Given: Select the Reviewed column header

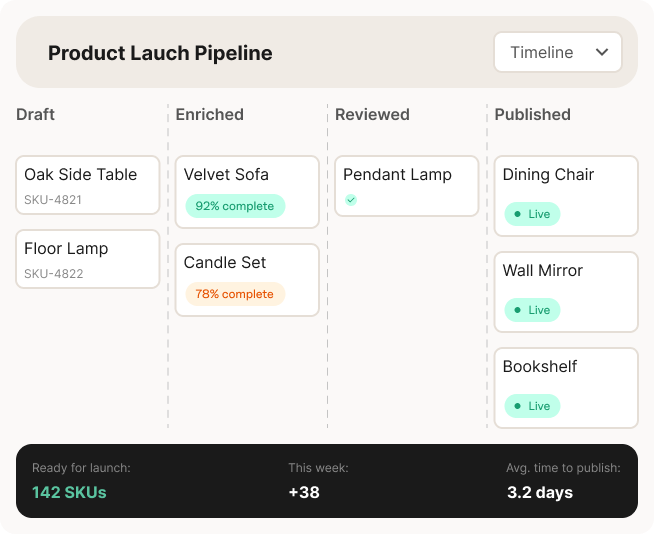Looking at the screenshot, I should (x=372, y=114).
